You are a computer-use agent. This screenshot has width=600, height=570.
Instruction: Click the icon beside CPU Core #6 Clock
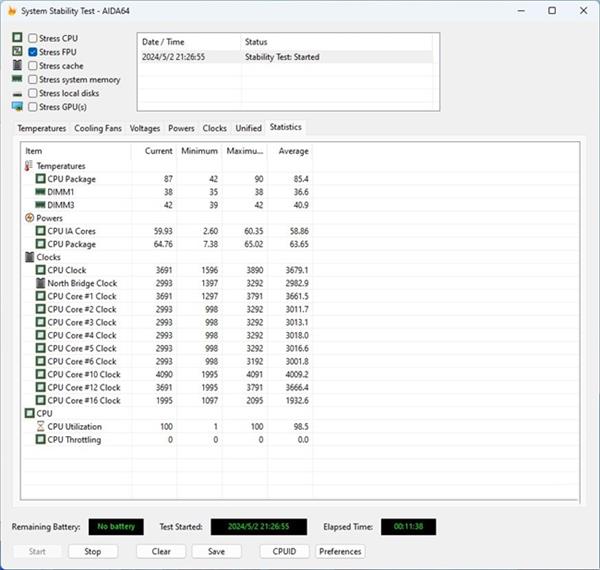pyautogui.click(x=40, y=361)
